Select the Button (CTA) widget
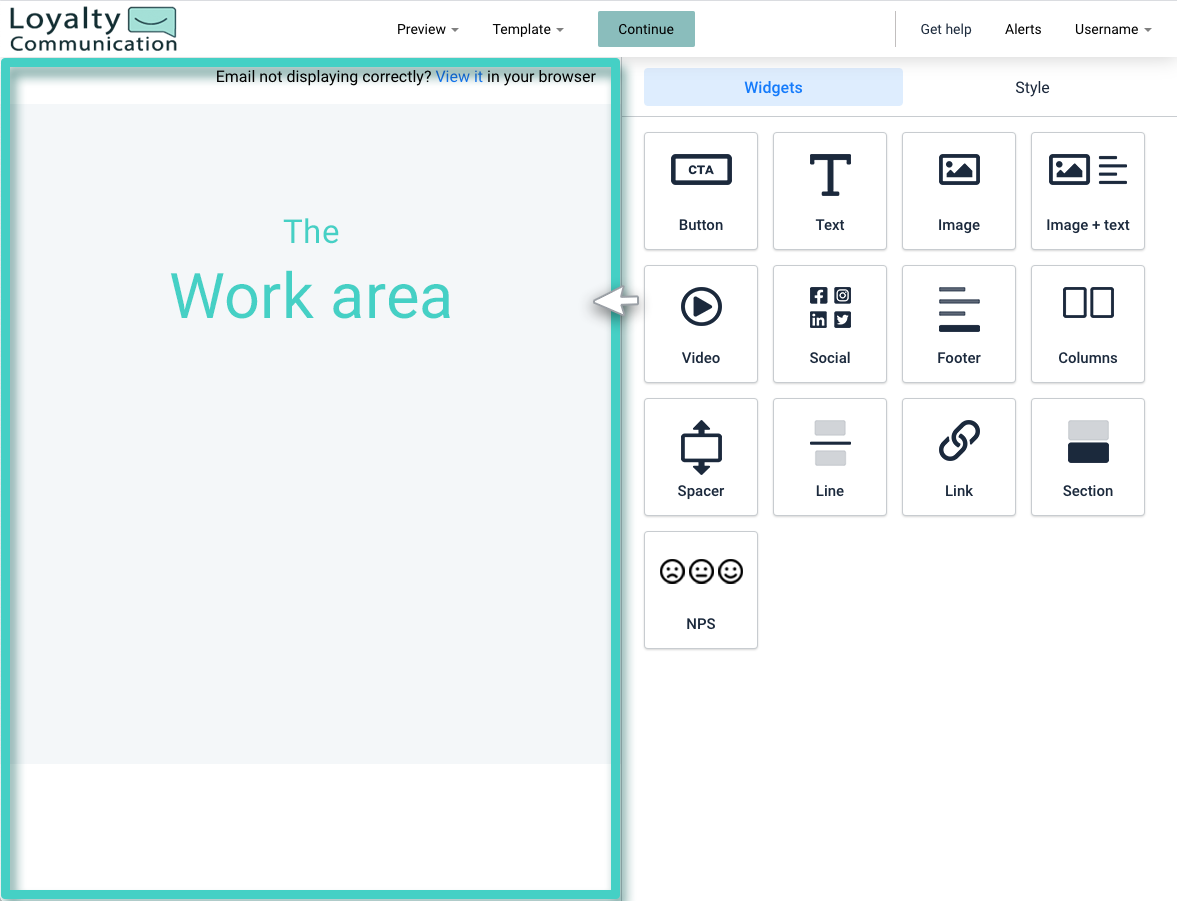1177x901 pixels. [x=700, y=191]
